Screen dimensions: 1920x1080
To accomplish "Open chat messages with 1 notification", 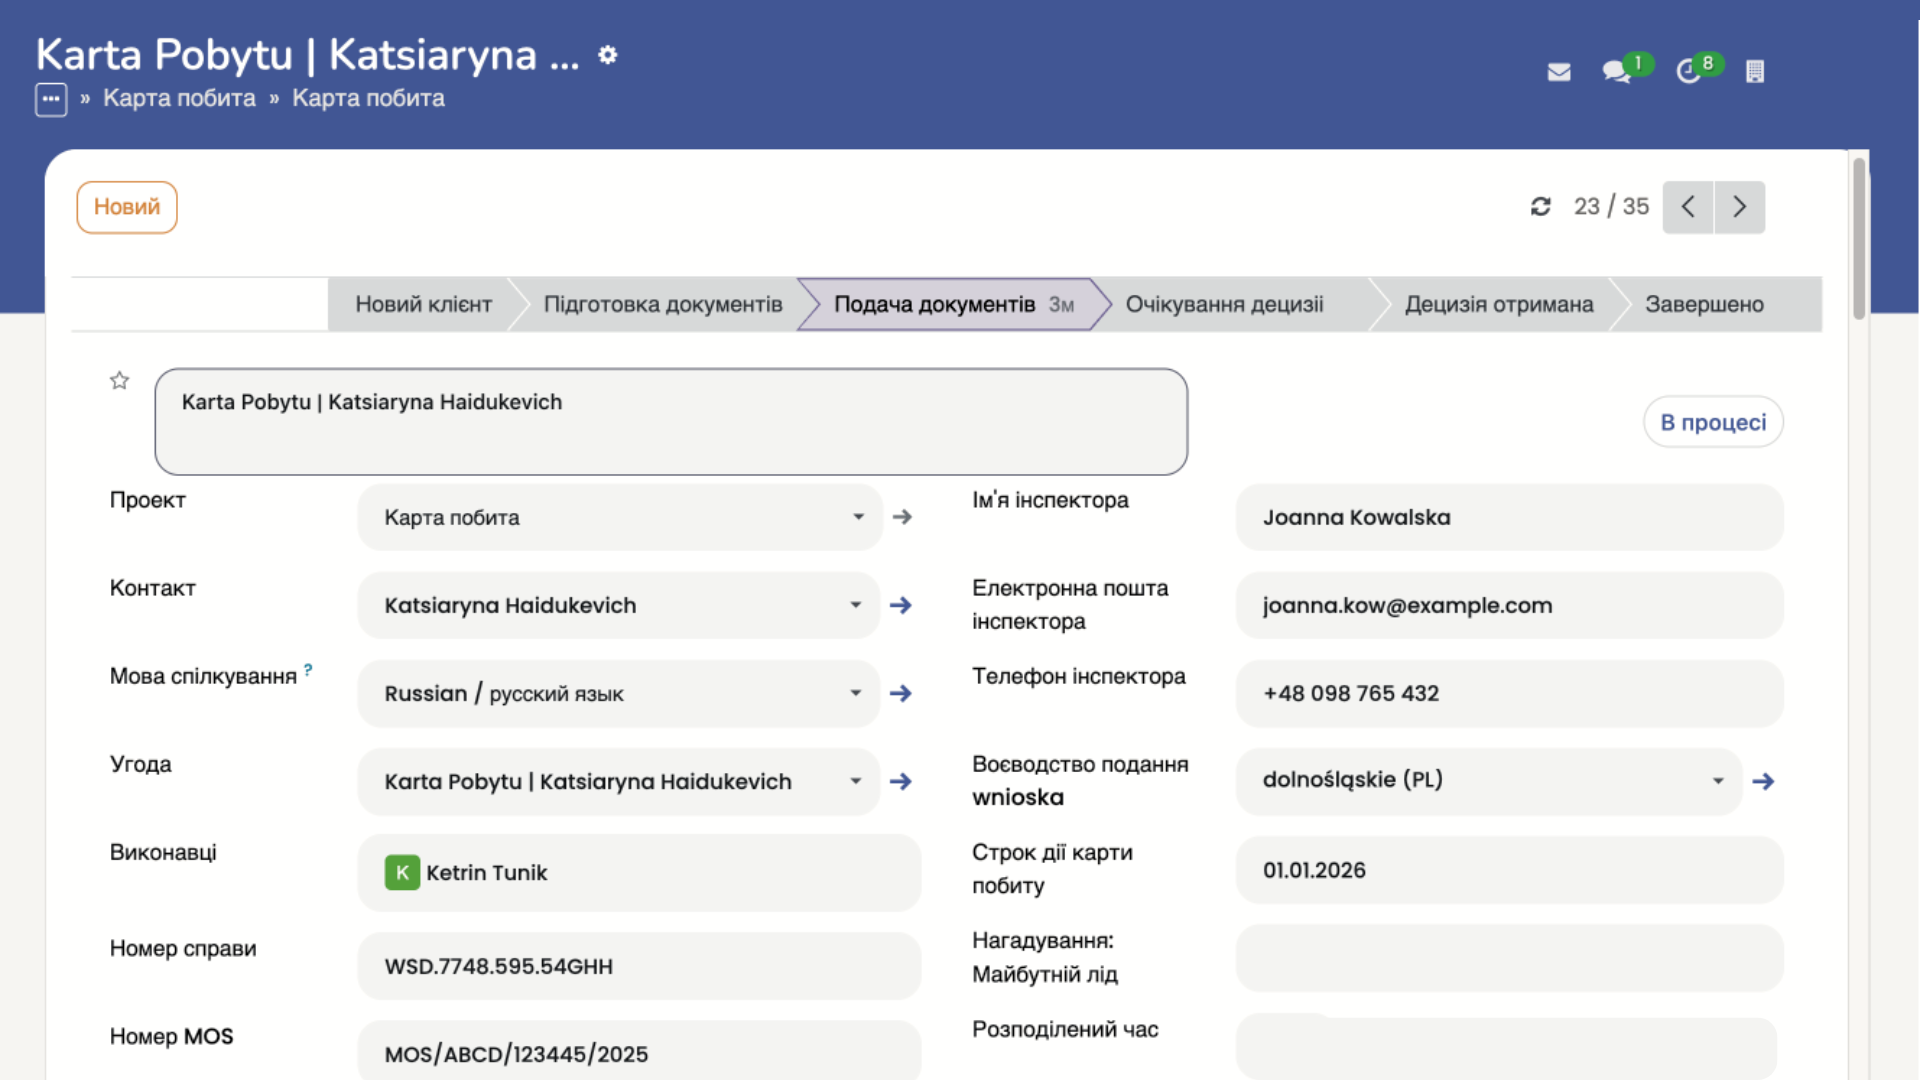I will pyautogui.click(x=1616, y=73).
